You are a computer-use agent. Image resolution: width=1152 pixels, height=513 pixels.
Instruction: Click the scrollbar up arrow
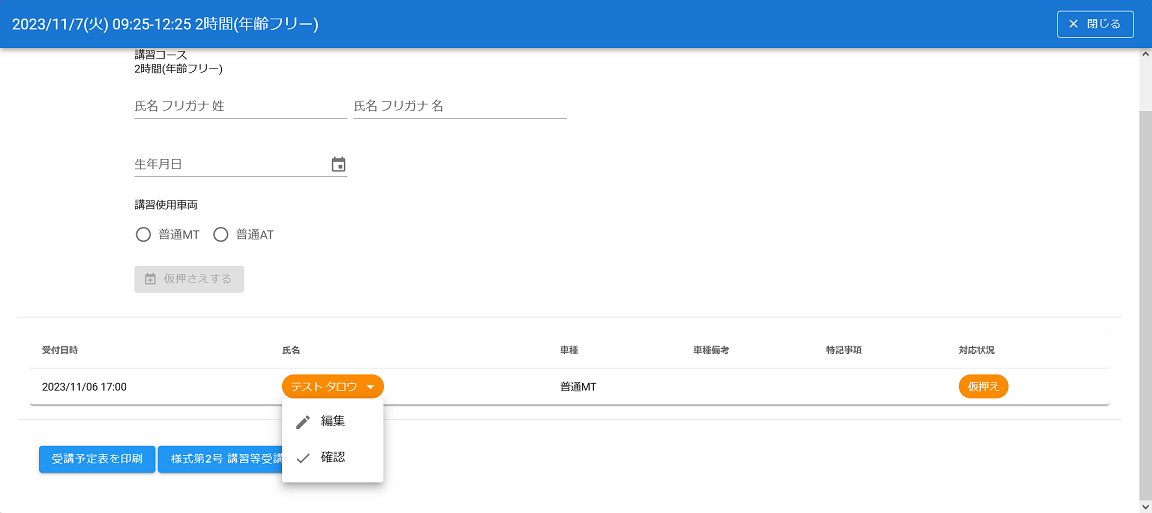[x=1145, y=55]
